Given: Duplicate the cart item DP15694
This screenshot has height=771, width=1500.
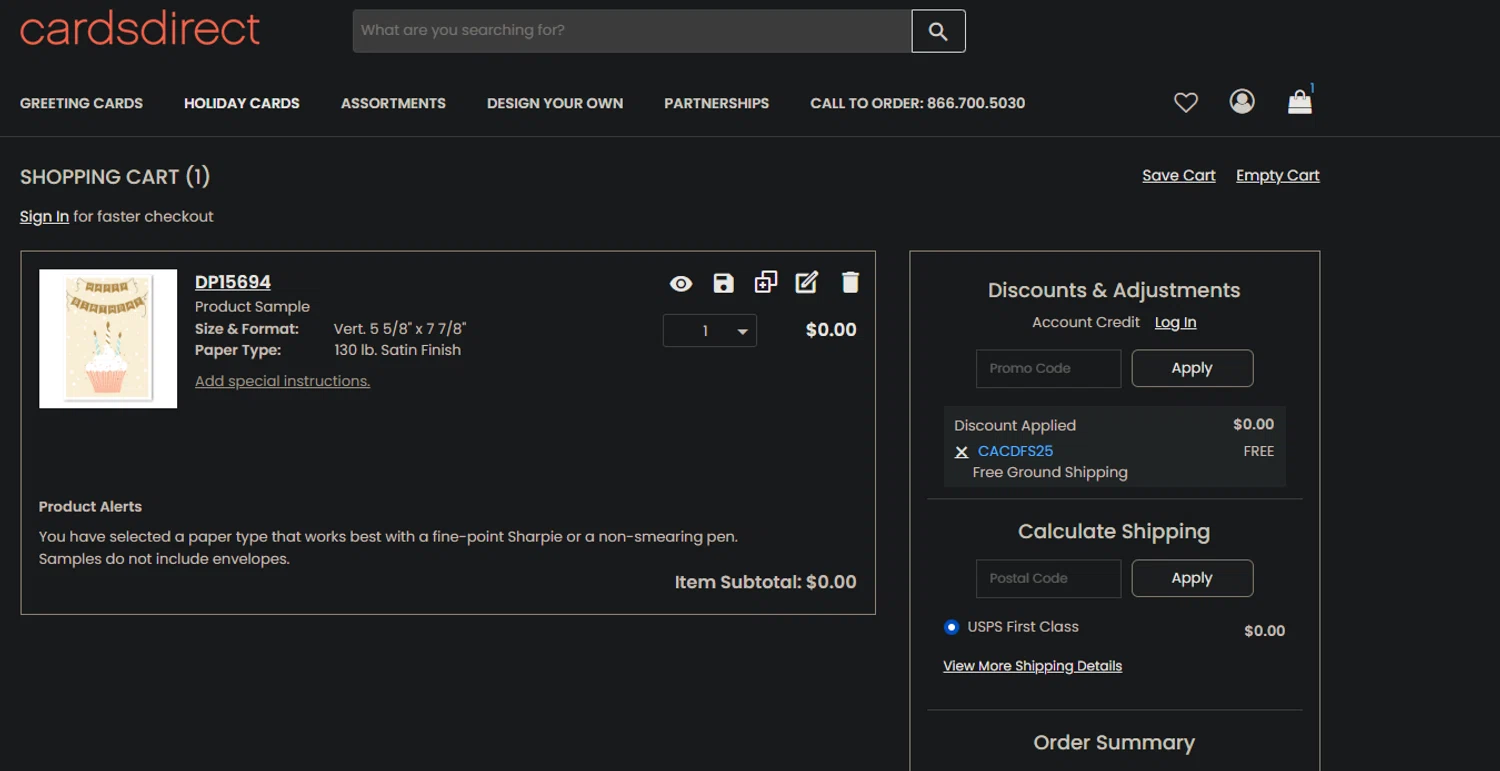Looking at the screenshot, I should 765,283.
